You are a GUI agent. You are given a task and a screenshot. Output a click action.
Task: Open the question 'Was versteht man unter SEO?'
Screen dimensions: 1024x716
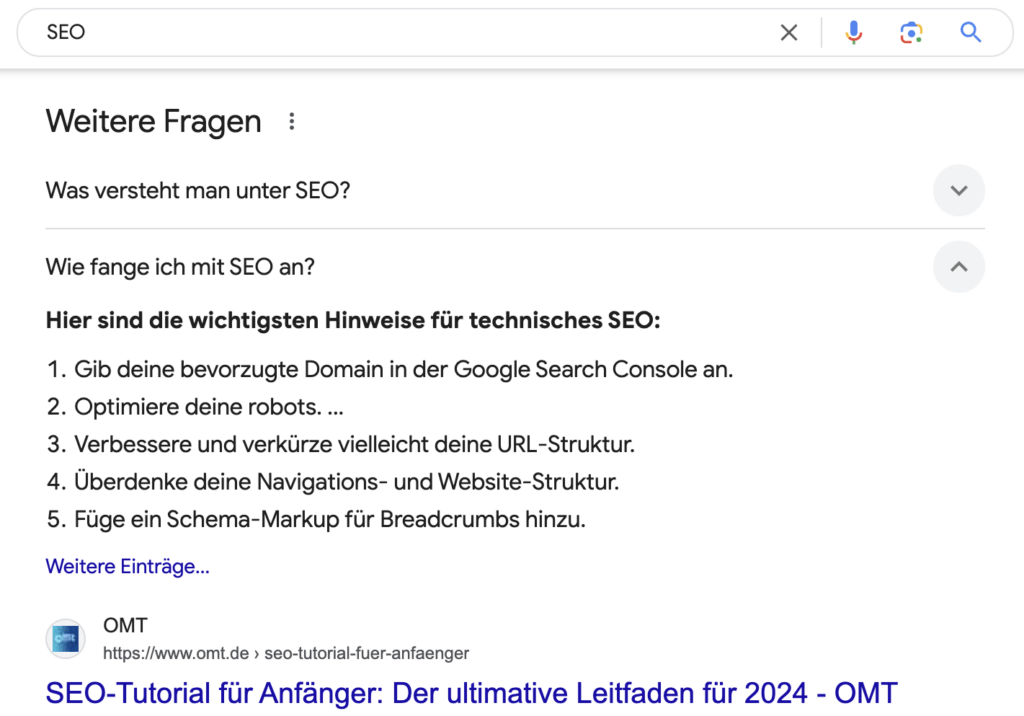coord(198,191)
